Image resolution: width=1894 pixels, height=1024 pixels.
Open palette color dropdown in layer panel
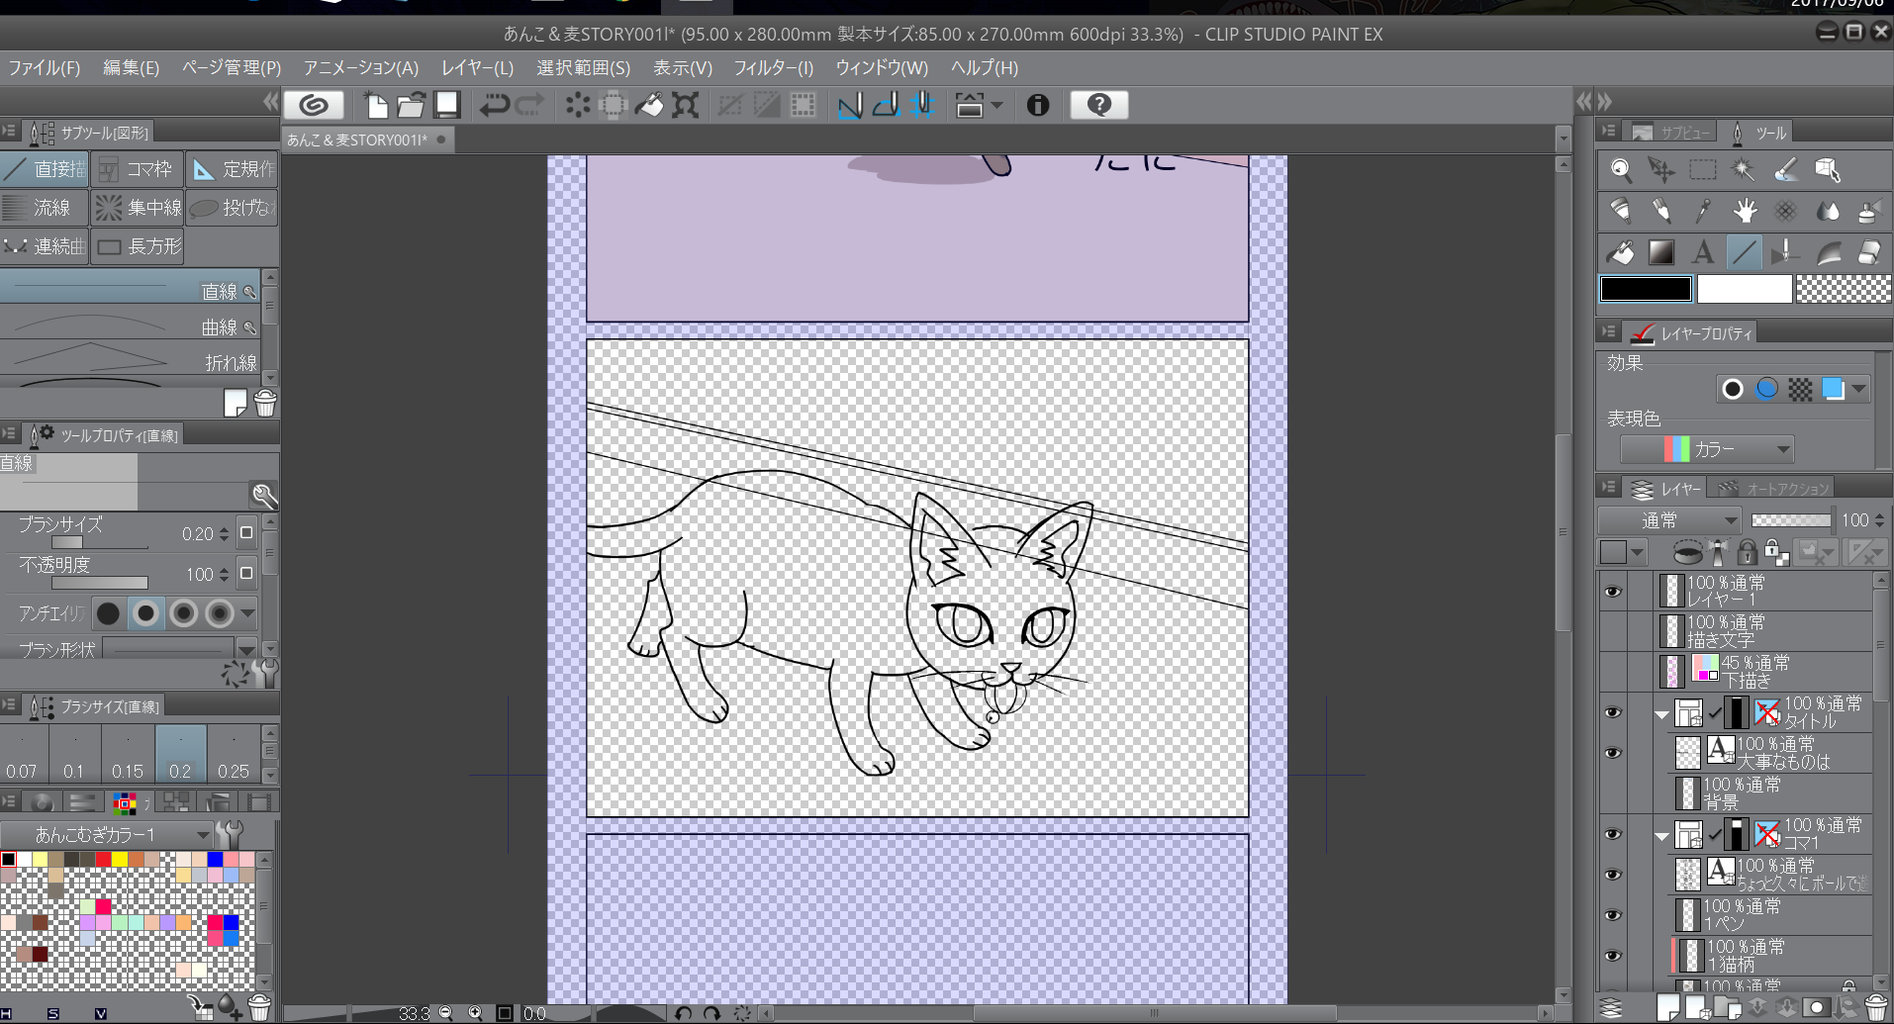coord(1637,552)
